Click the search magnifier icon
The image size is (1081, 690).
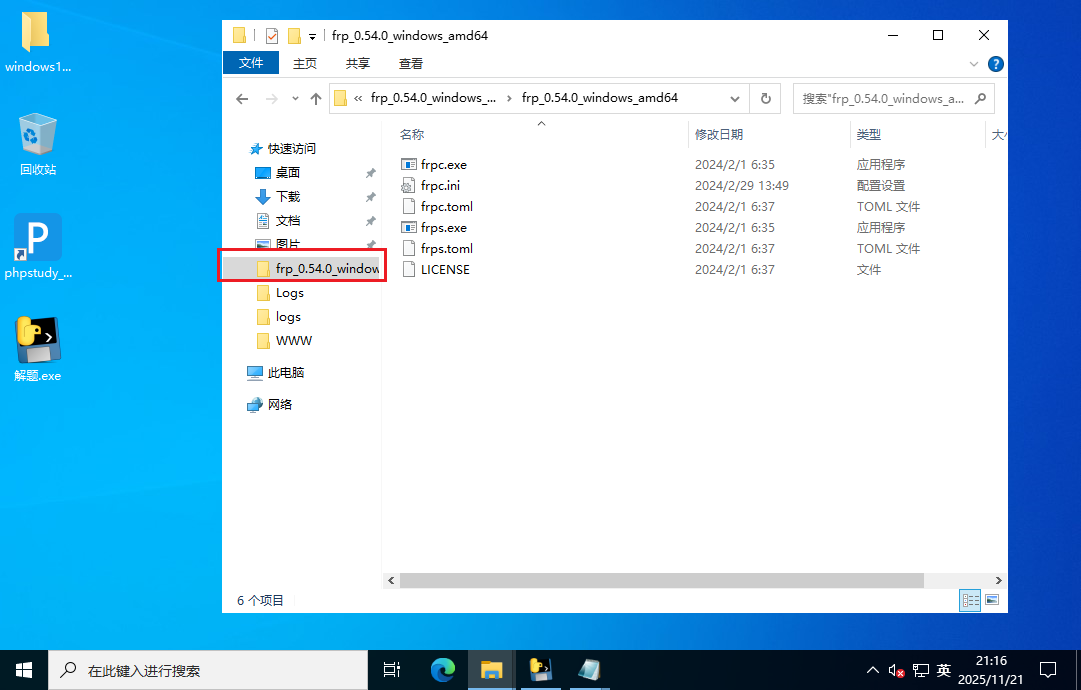coord(980,99)
